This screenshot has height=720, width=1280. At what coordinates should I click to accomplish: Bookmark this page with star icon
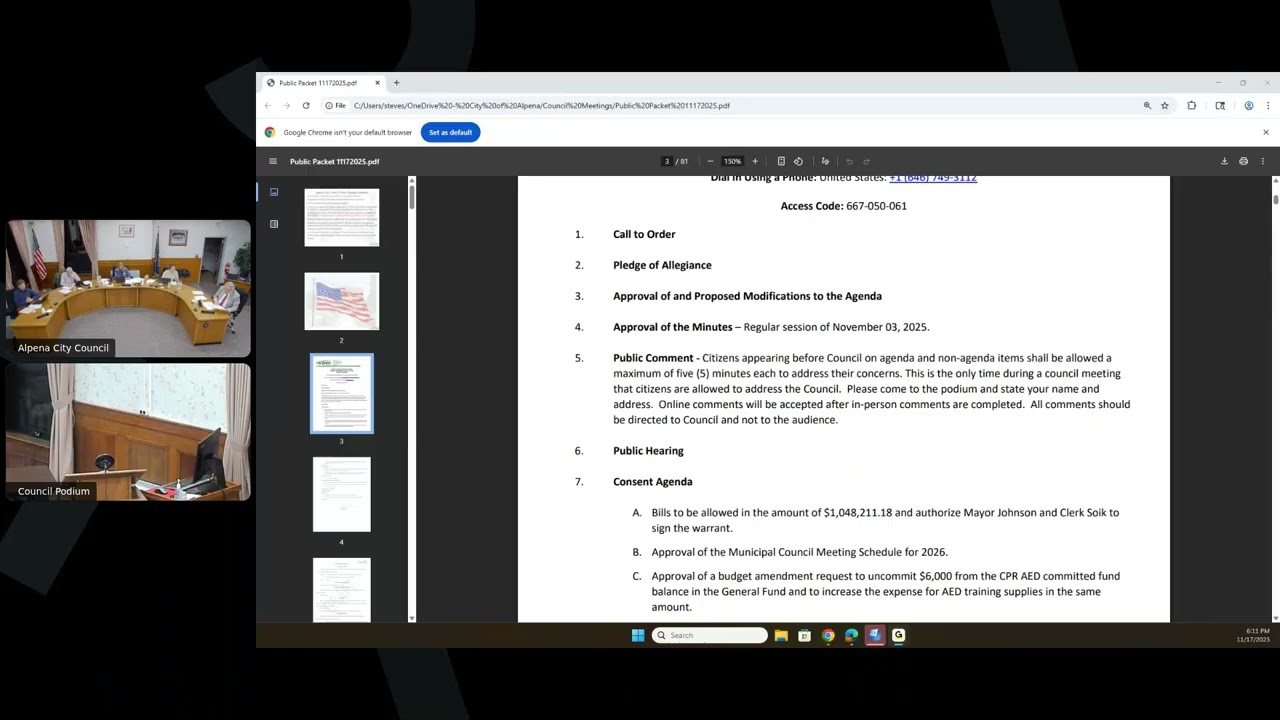[x=1165, y=105]
